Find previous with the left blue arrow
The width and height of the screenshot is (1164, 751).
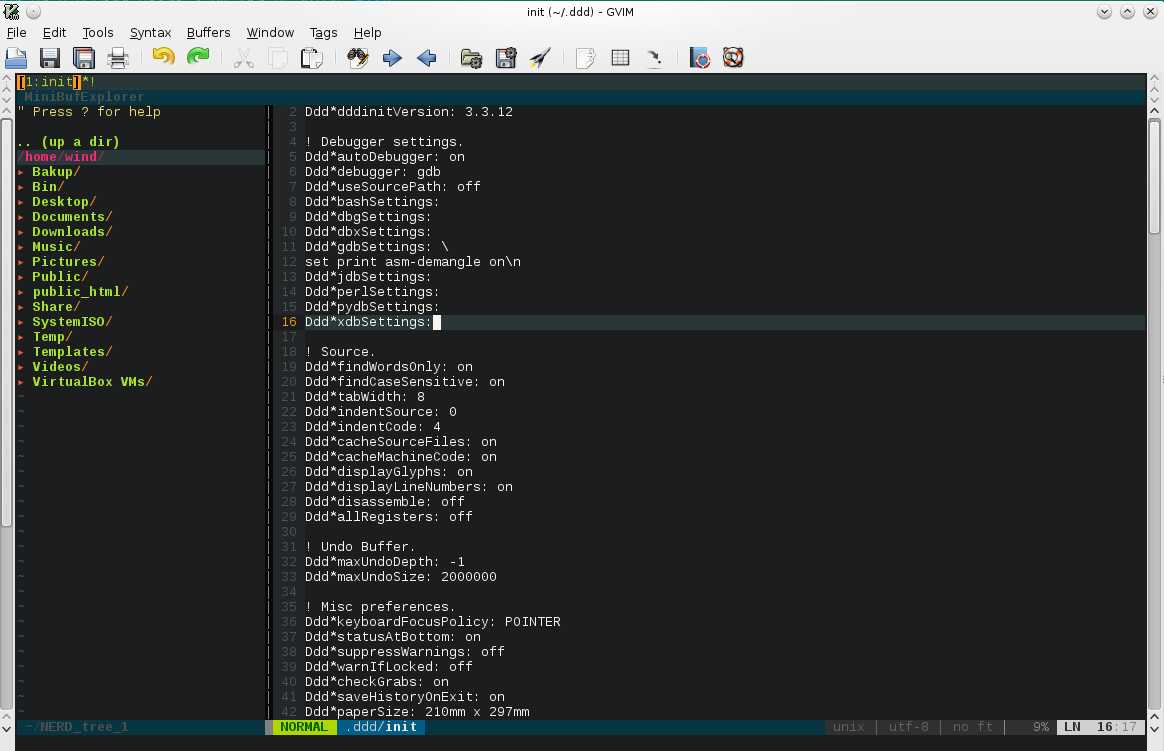(x=427, y=58)
